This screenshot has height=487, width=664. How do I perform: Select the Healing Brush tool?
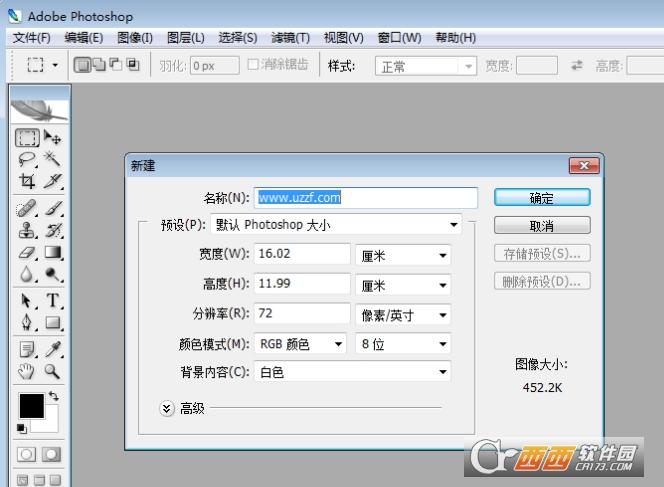pyautogui.click(x=27, y=208)
